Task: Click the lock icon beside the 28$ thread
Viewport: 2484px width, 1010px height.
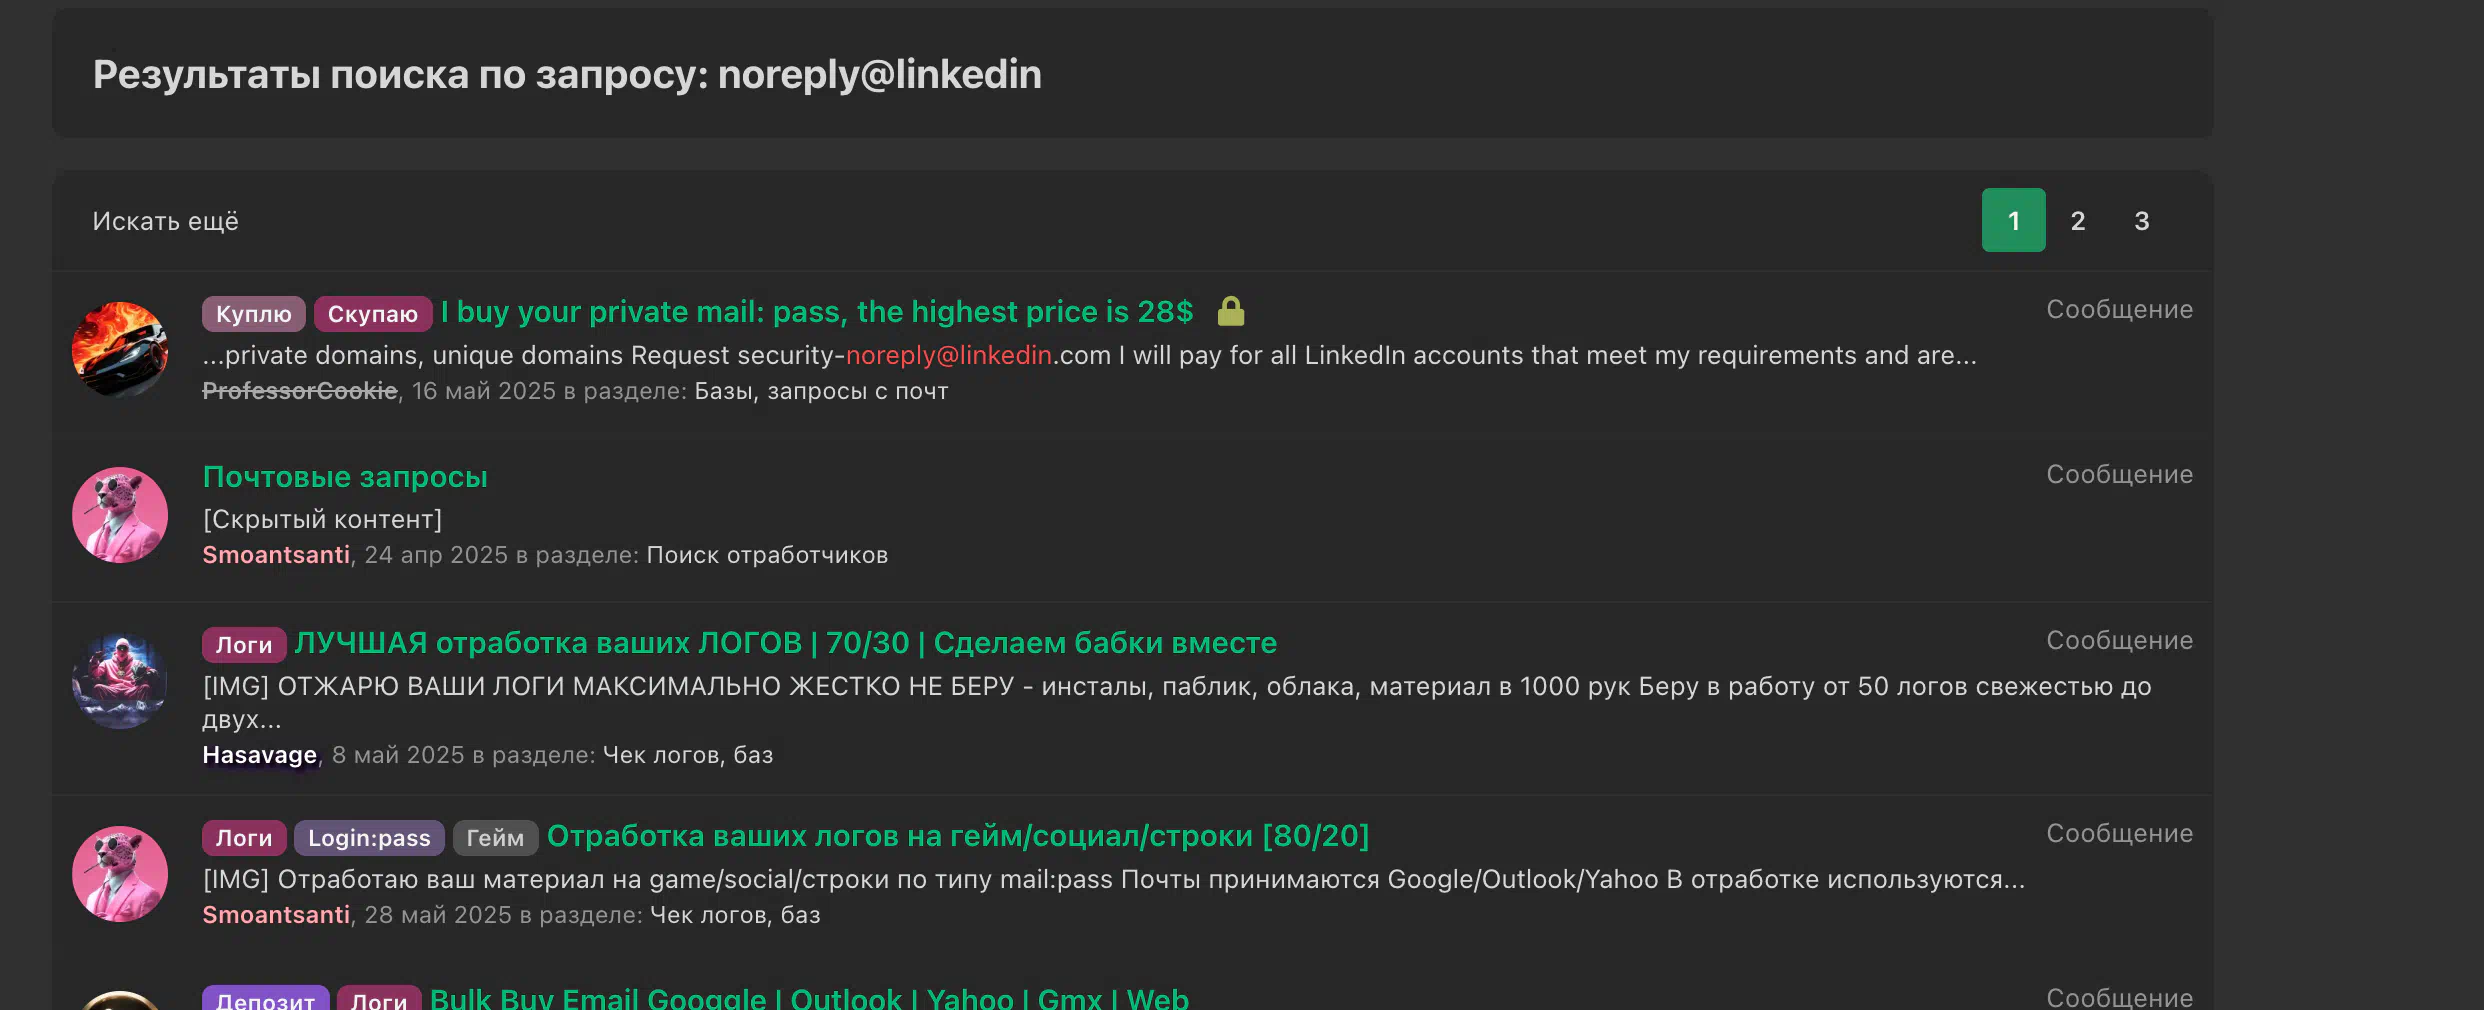Action: [1231, 312]
